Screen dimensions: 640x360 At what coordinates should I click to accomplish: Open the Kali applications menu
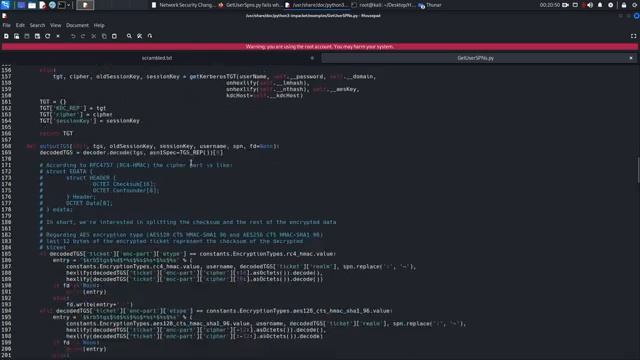[5, 5]
